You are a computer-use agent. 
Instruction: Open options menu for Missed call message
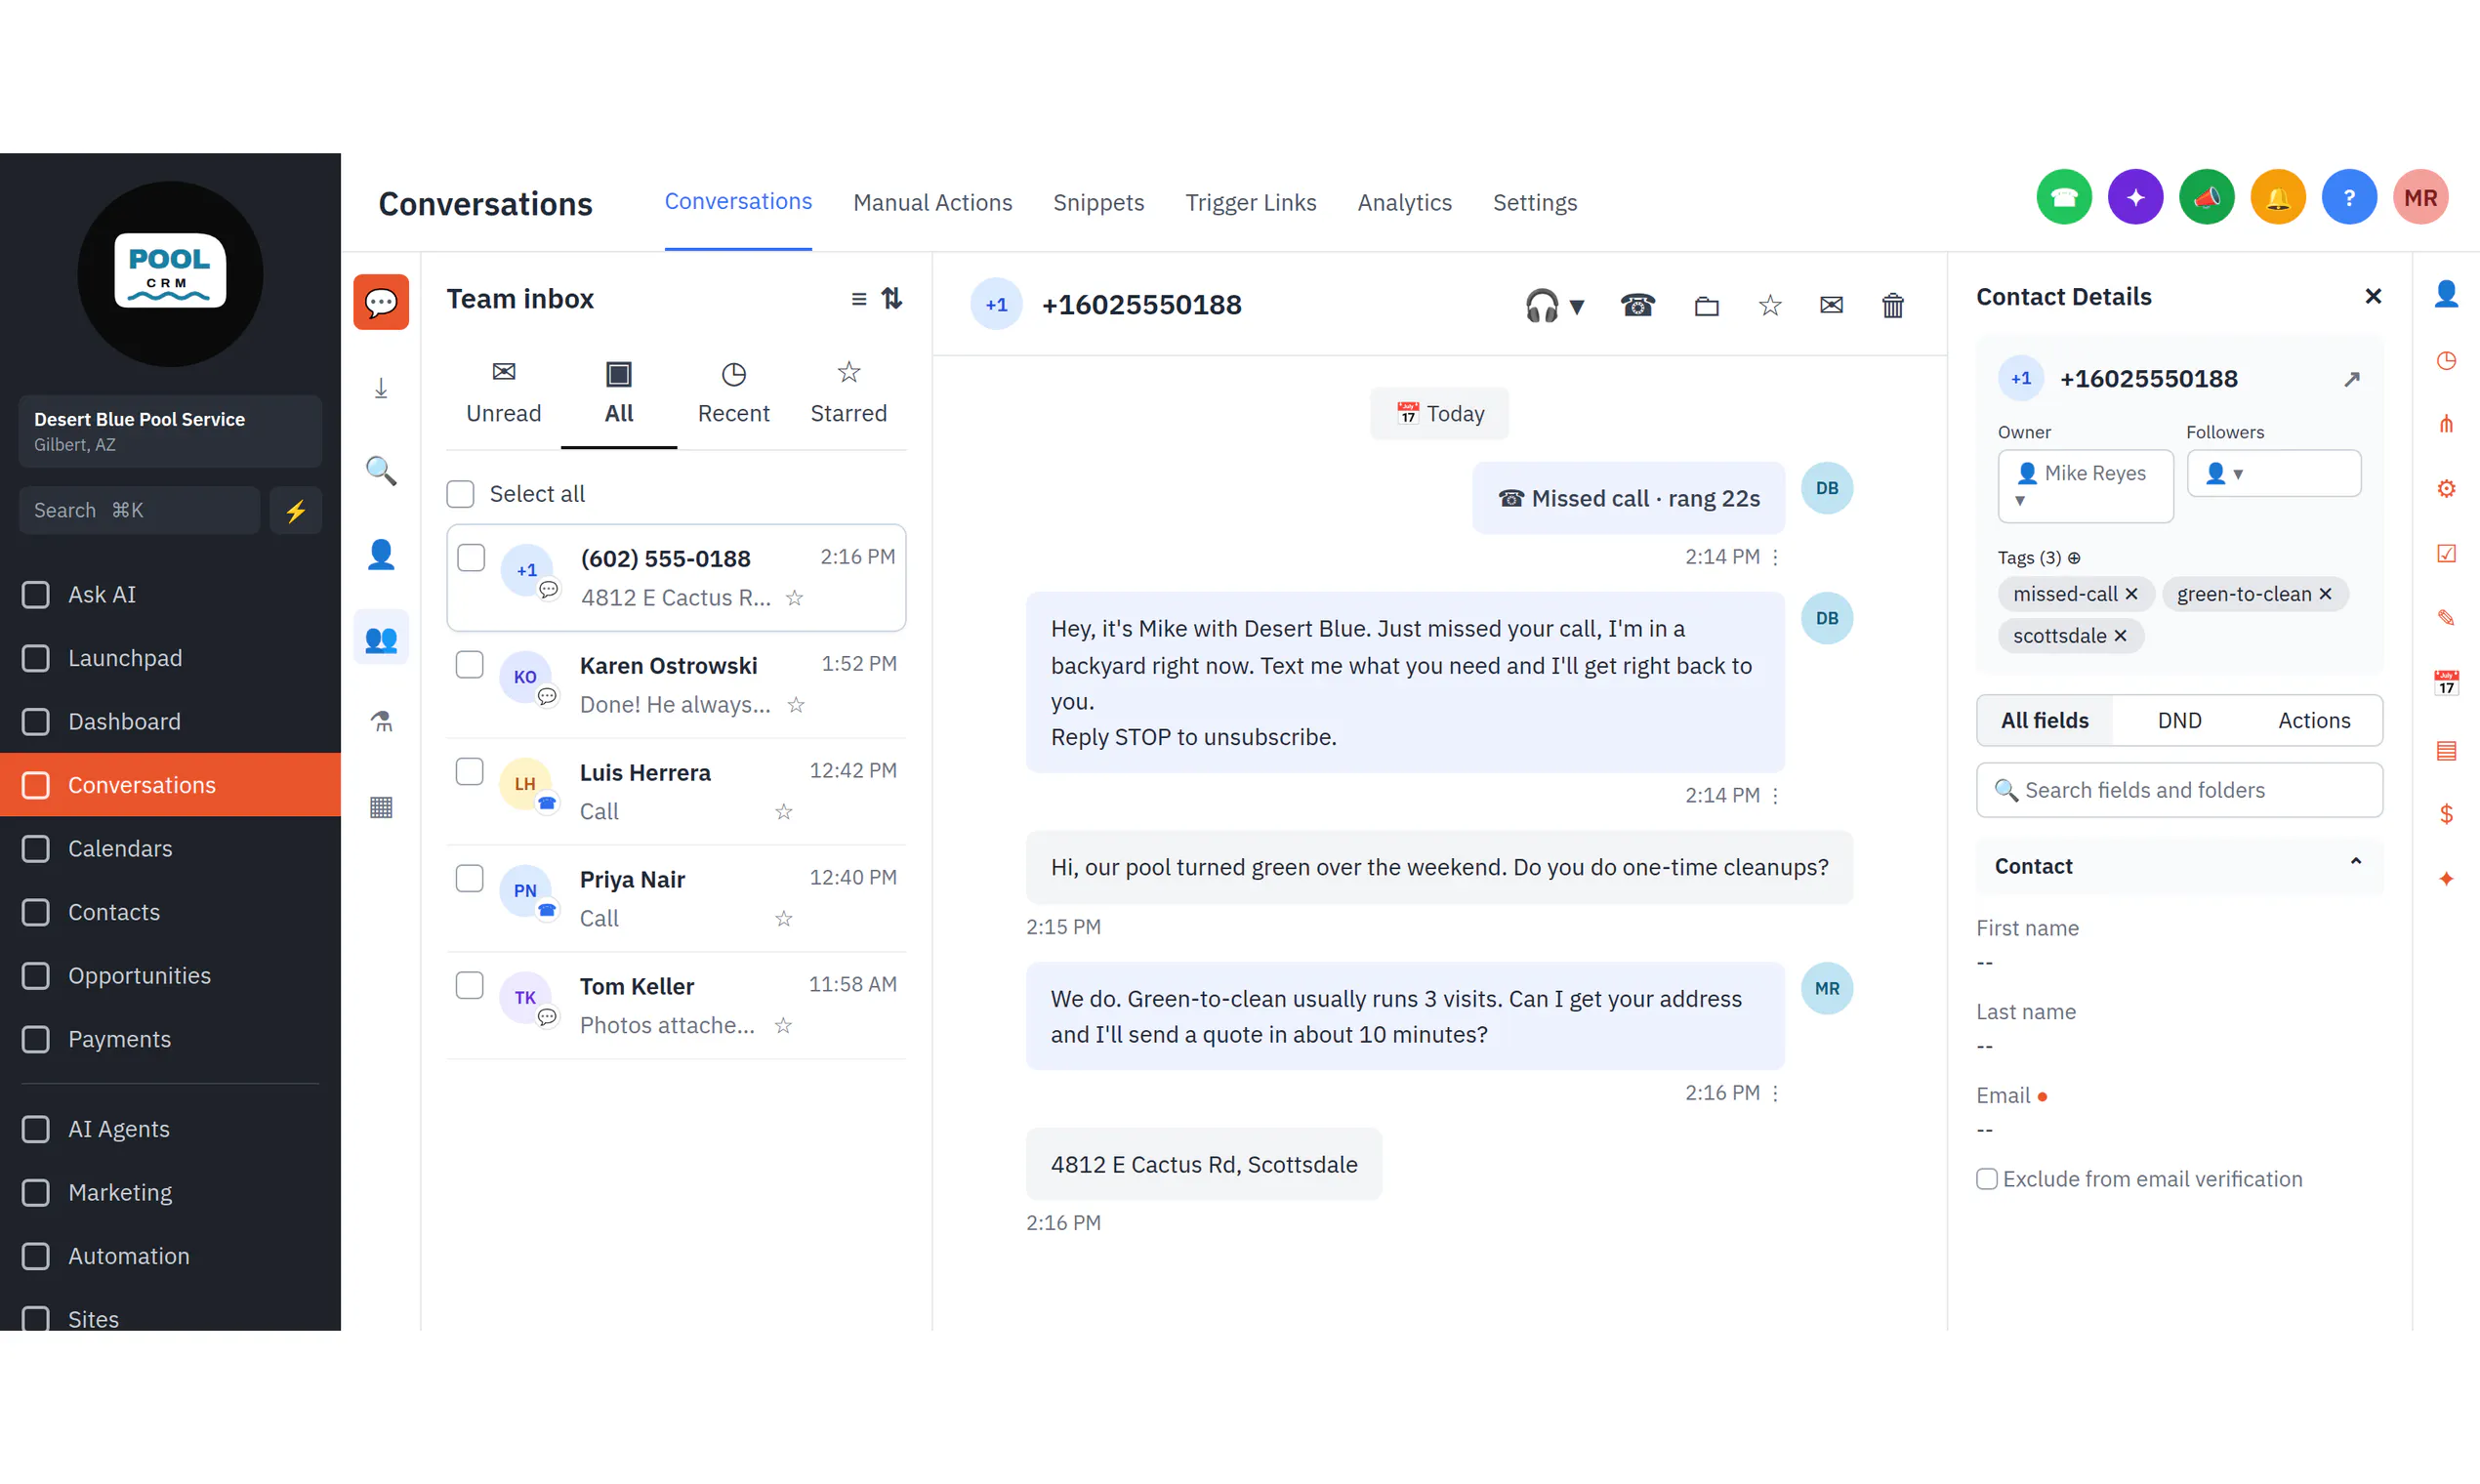point(1775,557)
